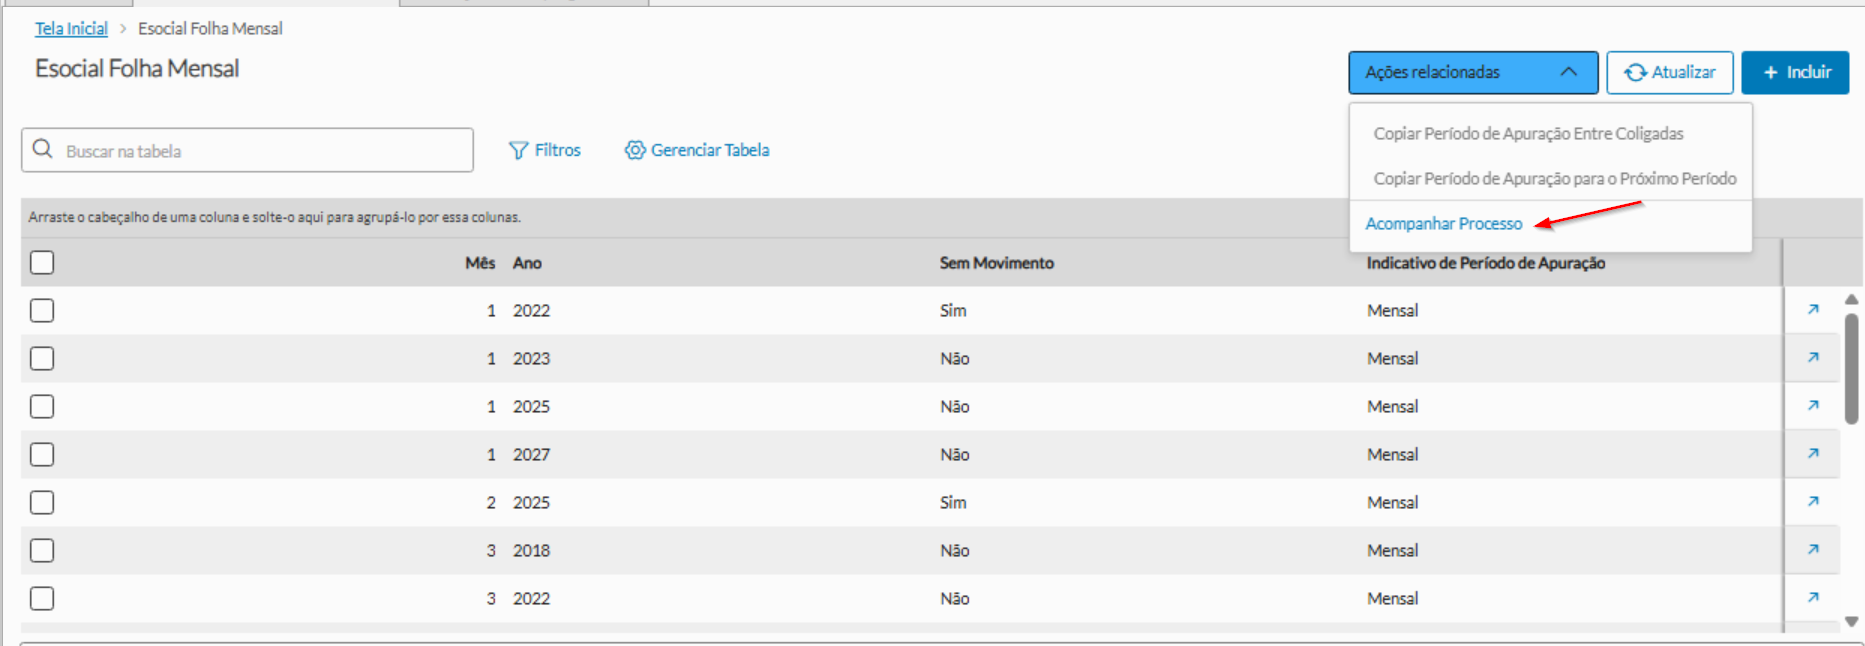
Task: Click the Filtros funnel icon
Action: pyautogui.click(x=518, y=151)
